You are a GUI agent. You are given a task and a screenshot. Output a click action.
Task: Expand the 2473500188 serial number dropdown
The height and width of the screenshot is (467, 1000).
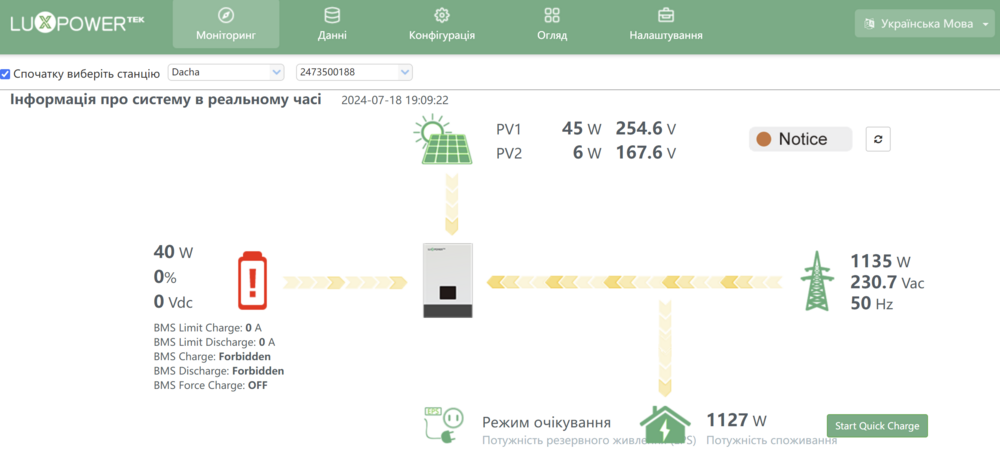(355, 72)
